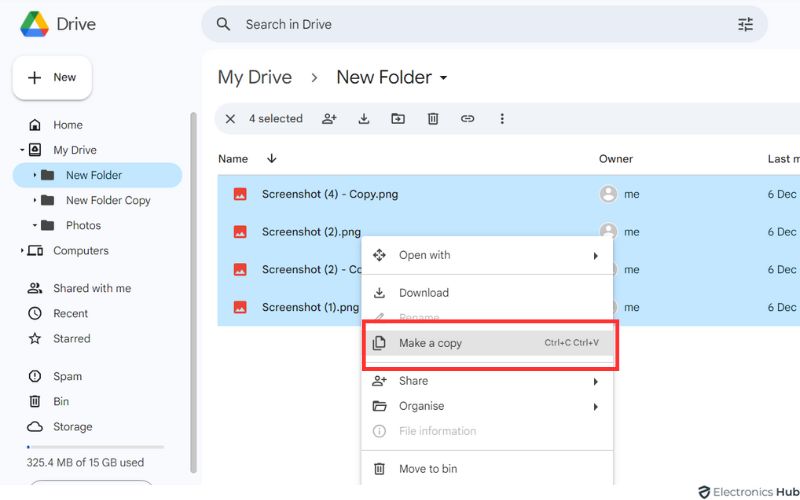Open the three-dot more actions menu
Image resolution: width=800 pixels, height=500 pixels.
[x=502, y=119]
